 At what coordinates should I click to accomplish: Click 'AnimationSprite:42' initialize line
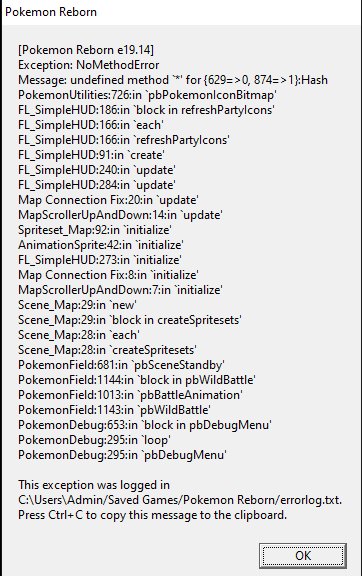click(x=101, y=245)
